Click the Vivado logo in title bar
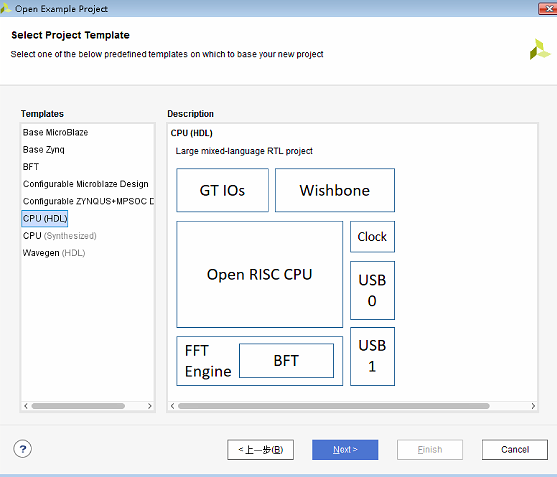Image resolution: width=557 pixels, height=477 pixels. click(x=5, y=9)
